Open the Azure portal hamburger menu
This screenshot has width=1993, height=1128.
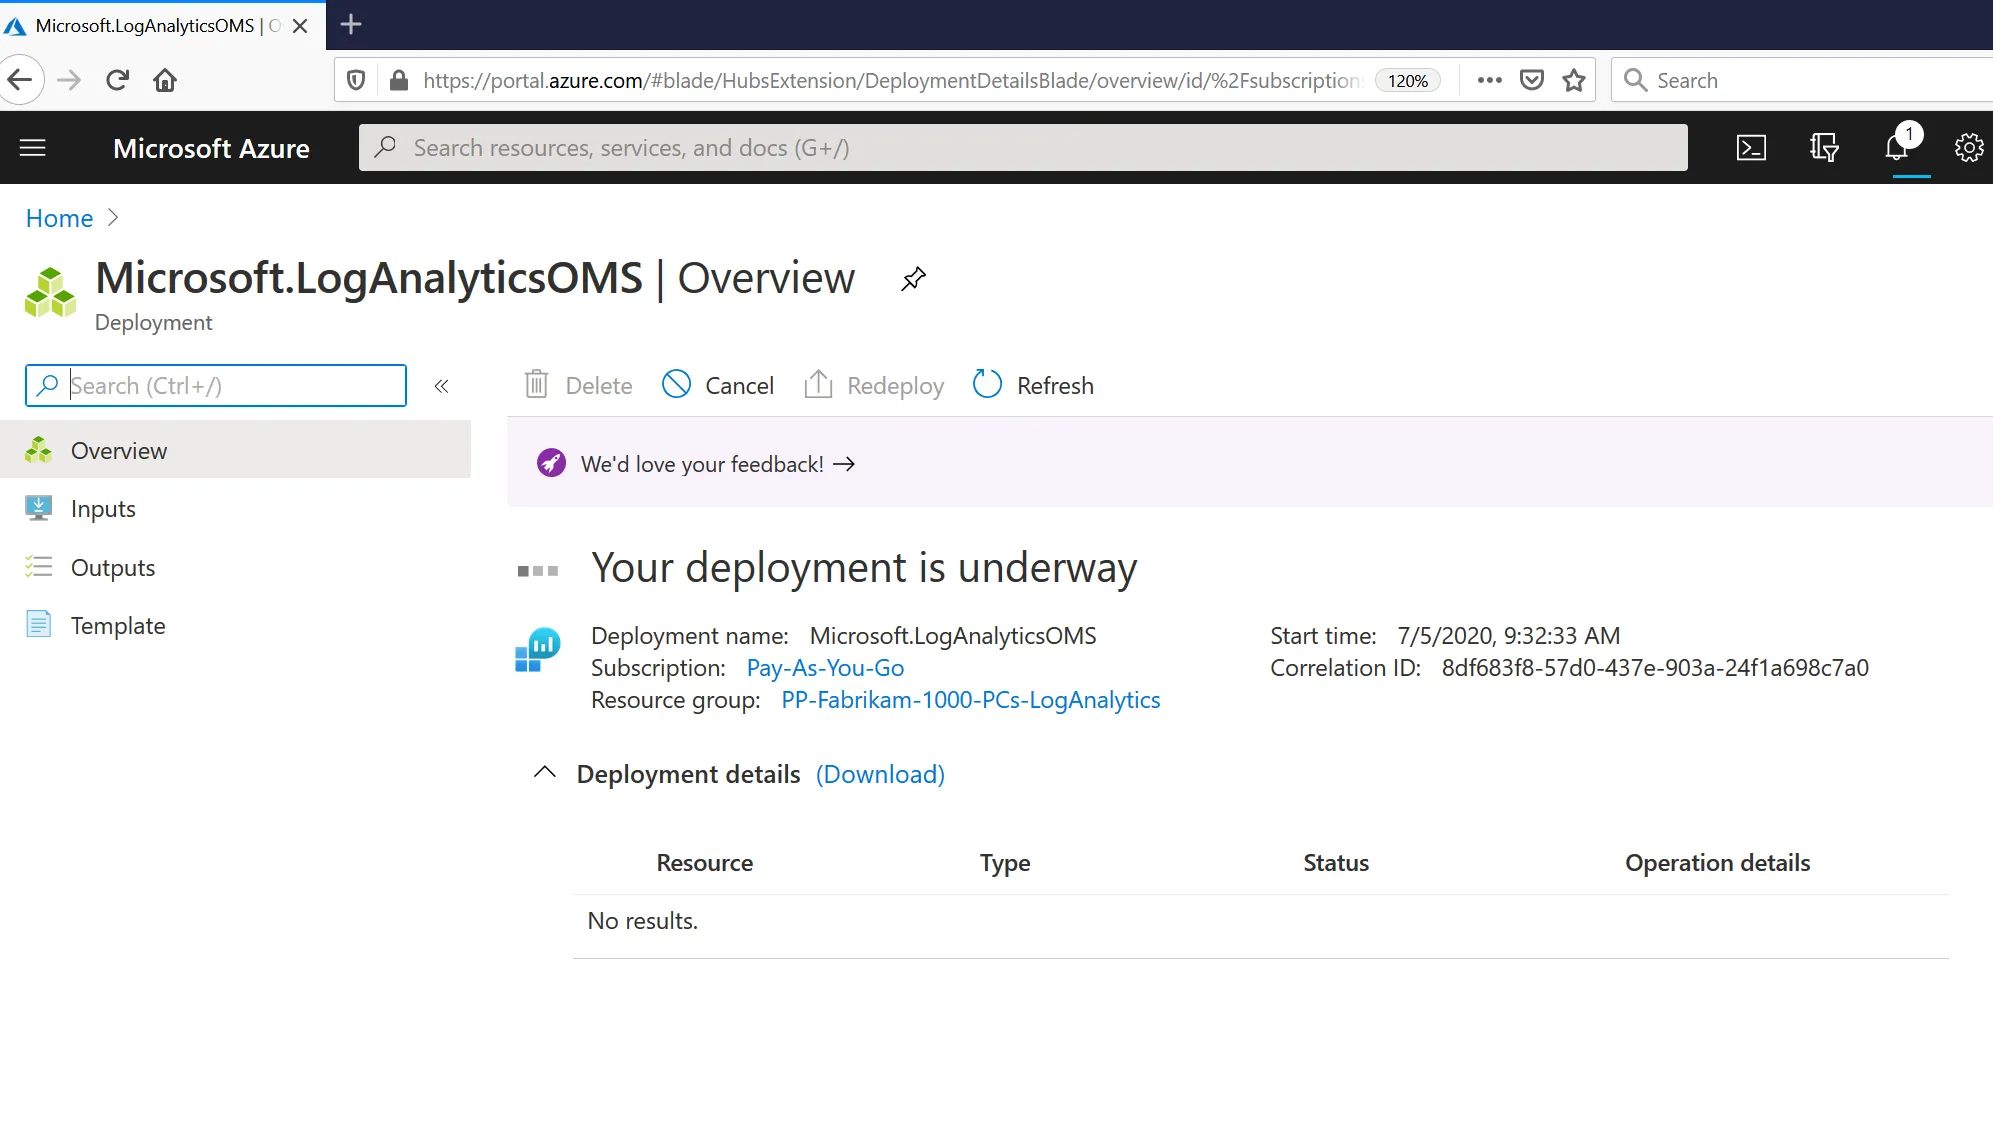coord(33,148)
